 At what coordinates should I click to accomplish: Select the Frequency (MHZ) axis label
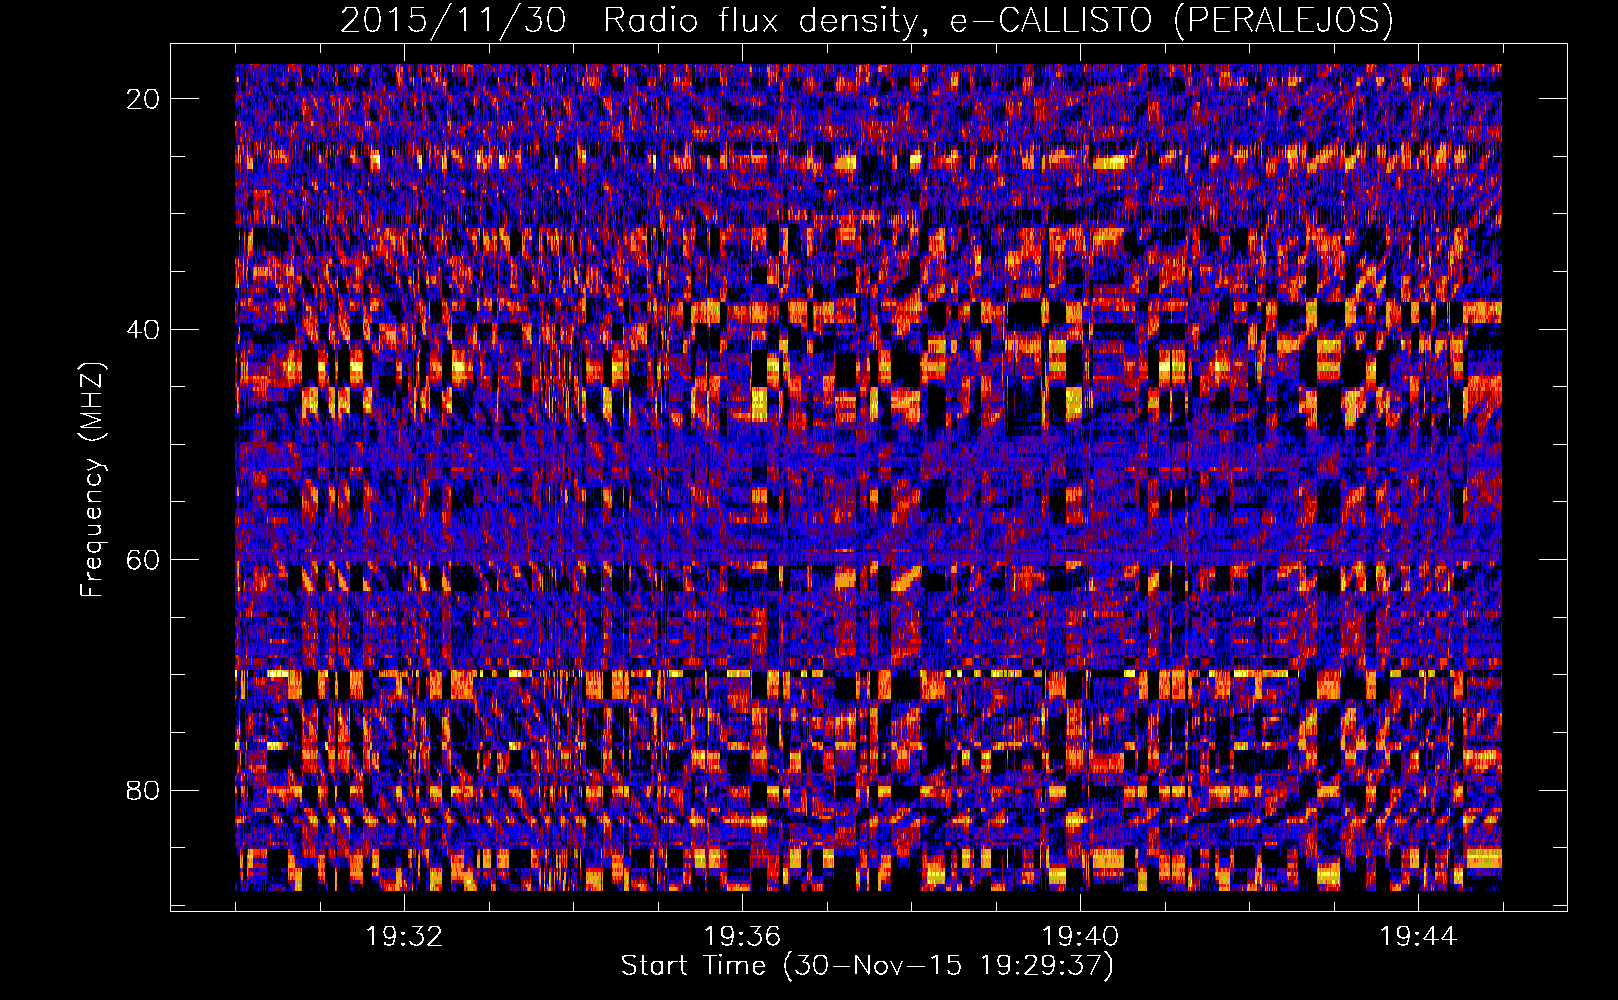coord(91,480)
